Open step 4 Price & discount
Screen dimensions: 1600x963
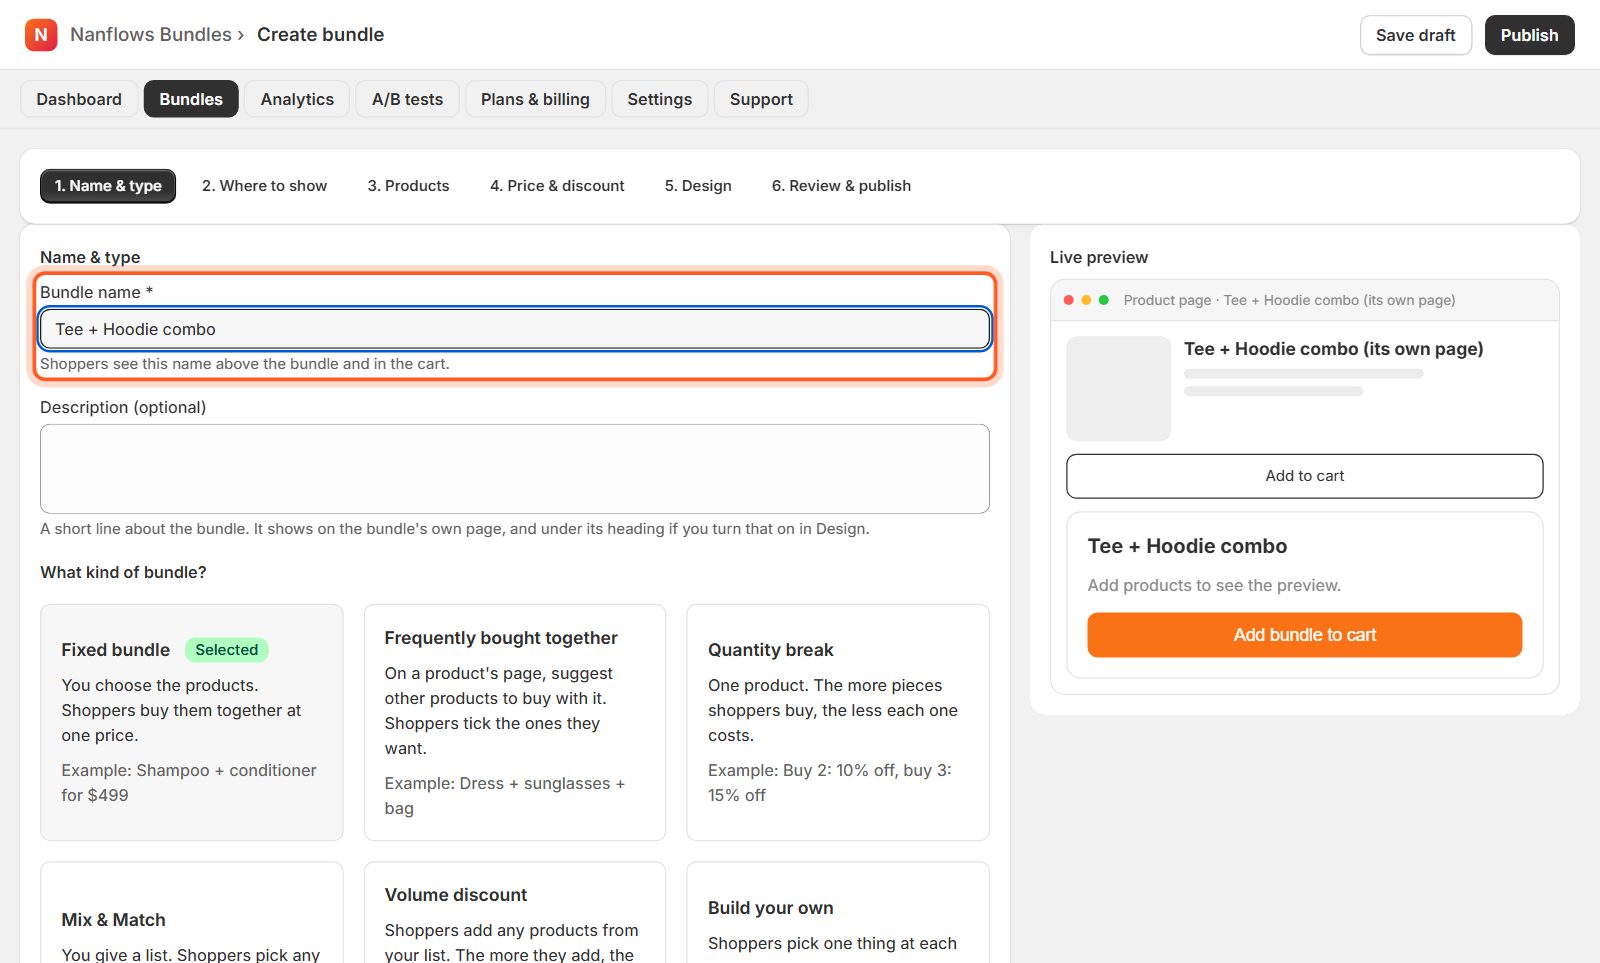pyautogui.click(x=557, y=186)
